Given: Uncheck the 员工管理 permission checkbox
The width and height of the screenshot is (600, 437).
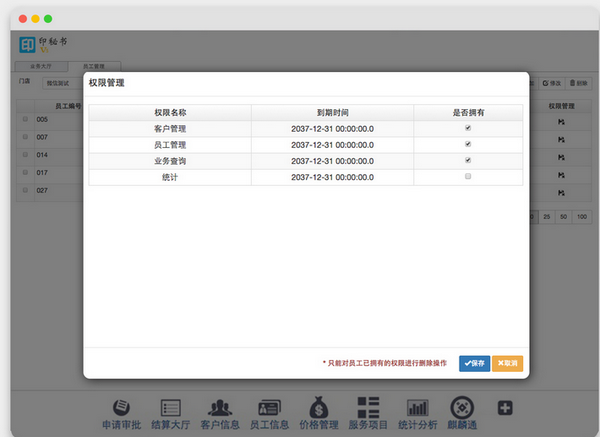Looking at the screenshot, I should 468,144.
